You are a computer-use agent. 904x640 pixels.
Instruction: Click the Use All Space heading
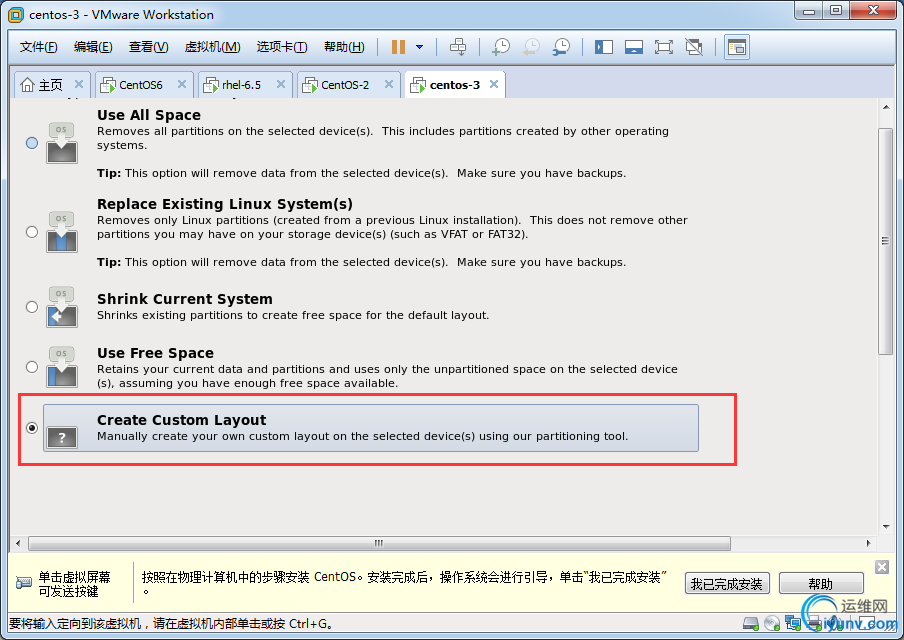149,115
